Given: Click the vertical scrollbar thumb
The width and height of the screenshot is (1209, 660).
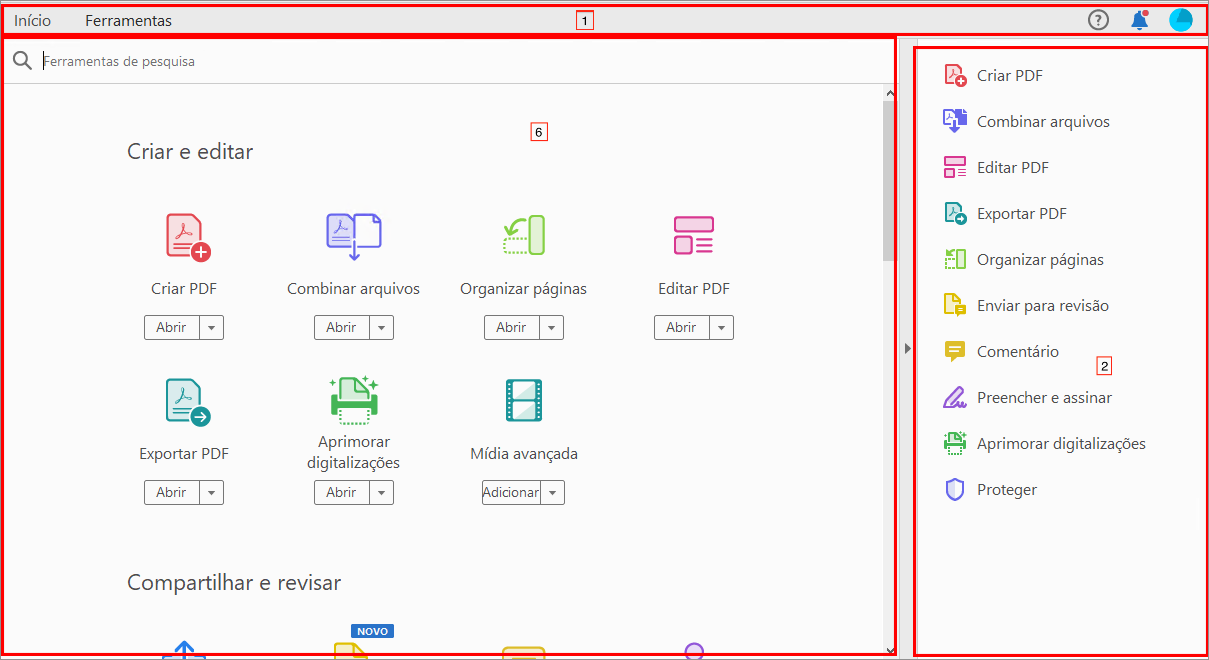Looking at the screenshot, I should [x=889, y=180].
